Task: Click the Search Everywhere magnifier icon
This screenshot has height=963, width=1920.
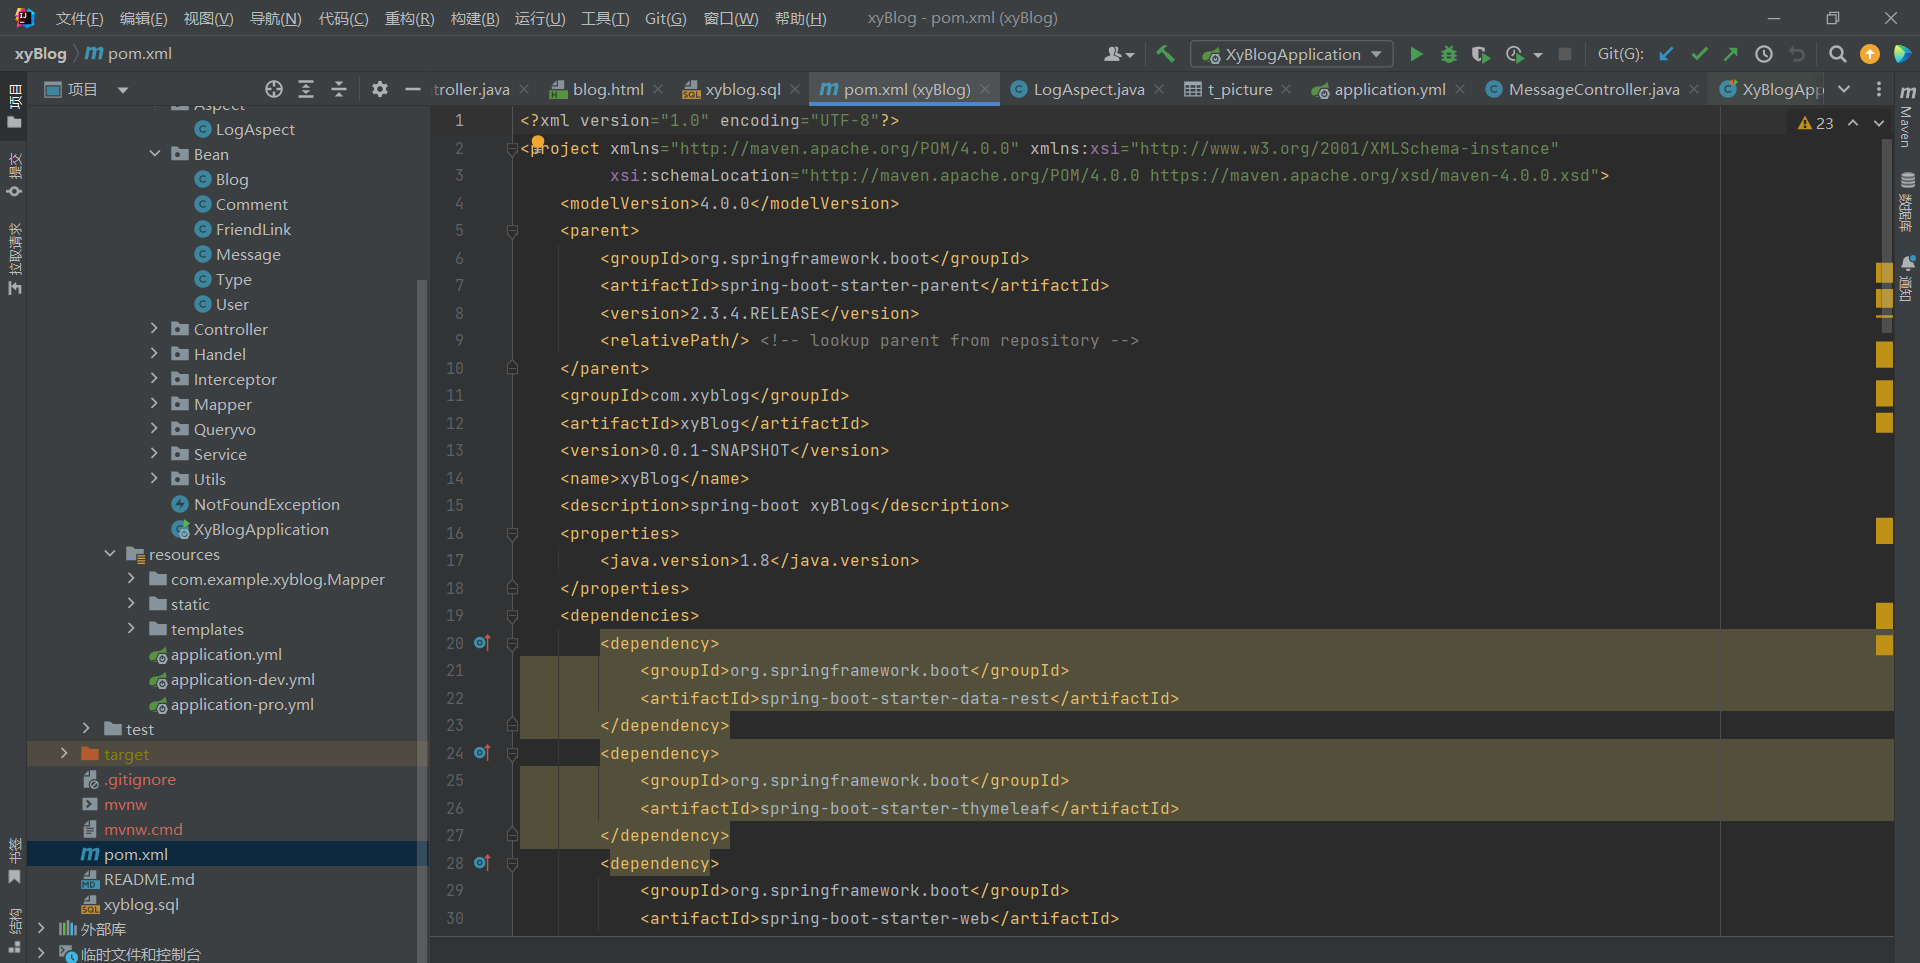Action: tap(1837, 54)
